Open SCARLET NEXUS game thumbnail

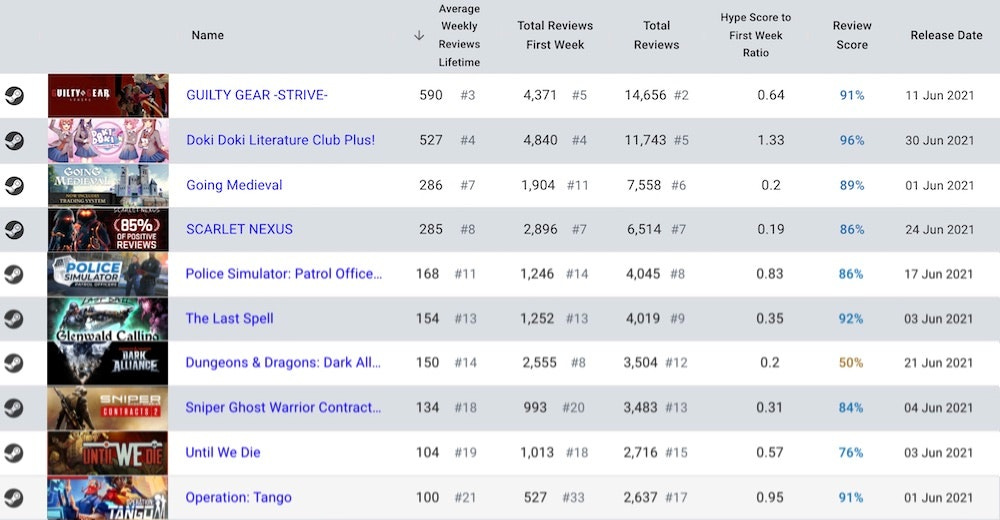click(108, 230)
